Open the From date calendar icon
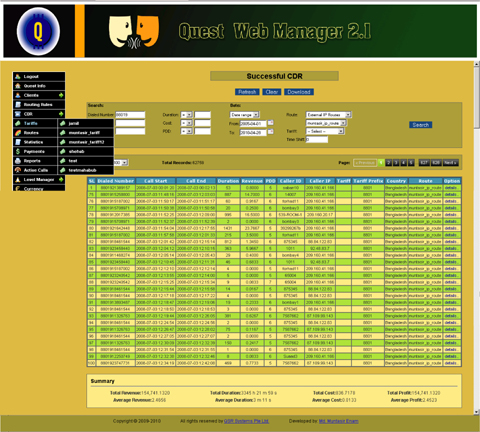 click(x=271, y=123)
